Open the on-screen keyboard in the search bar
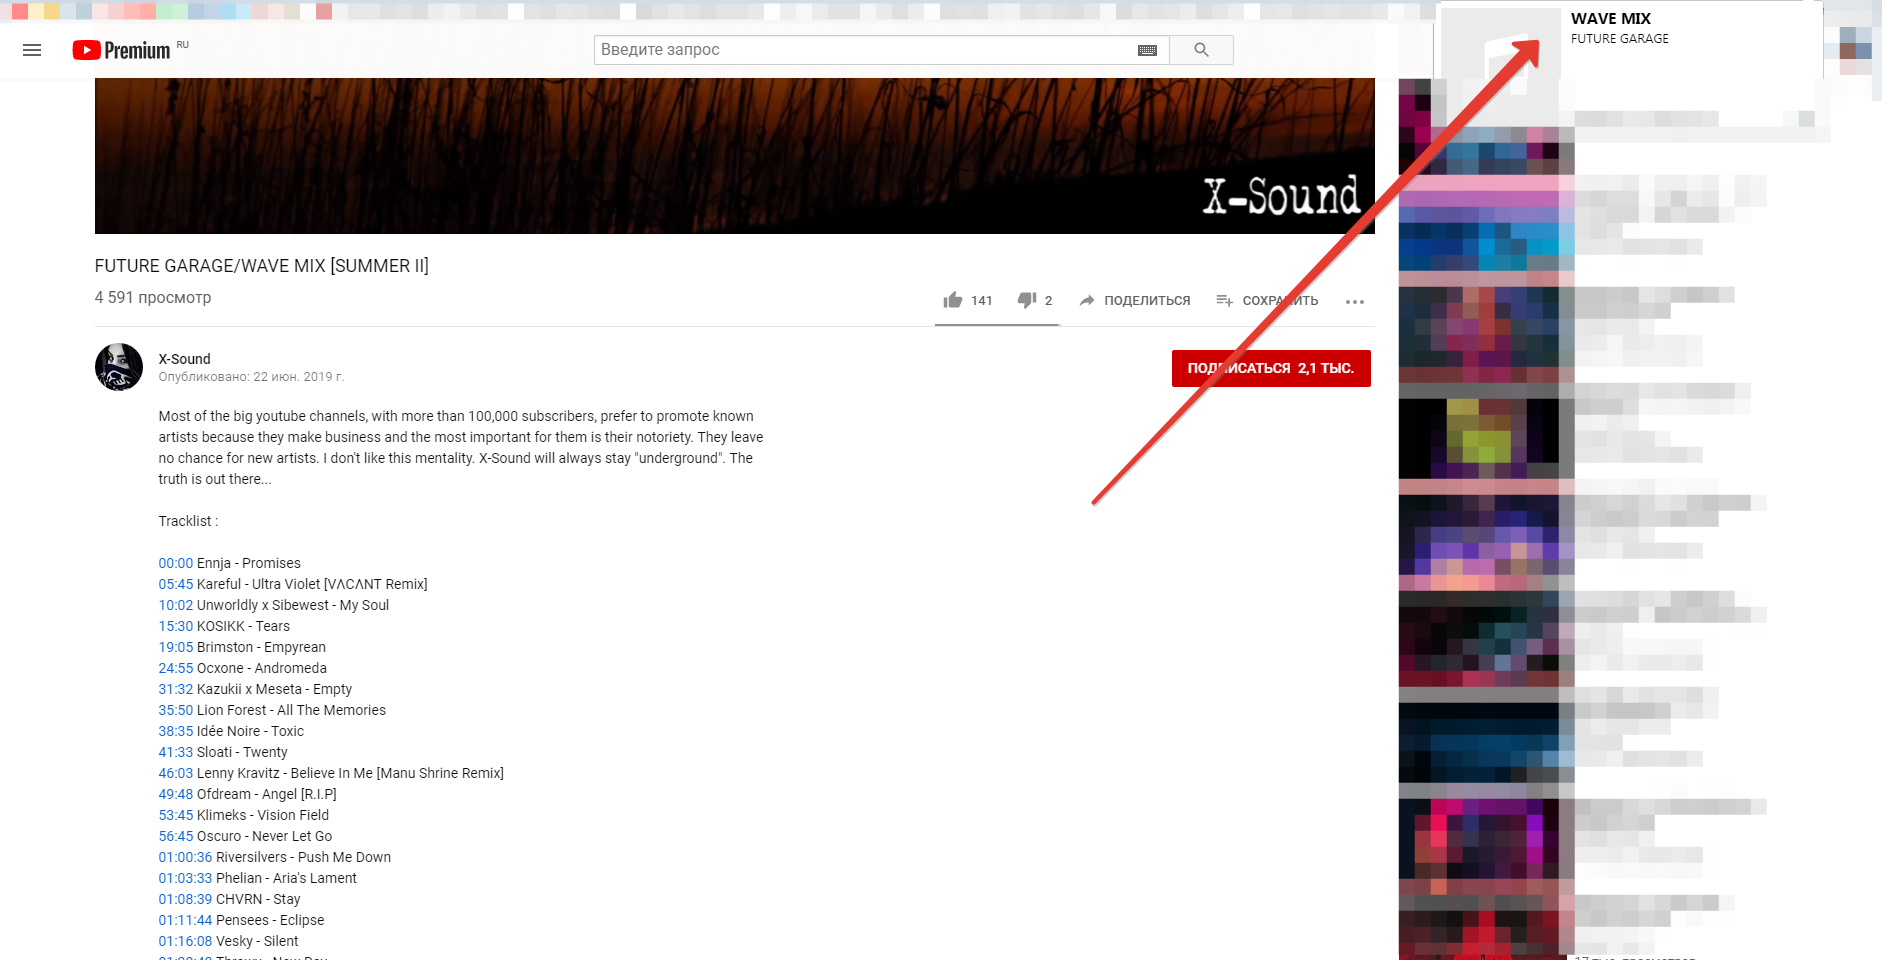1882x960 pixels. point(1147,49)
